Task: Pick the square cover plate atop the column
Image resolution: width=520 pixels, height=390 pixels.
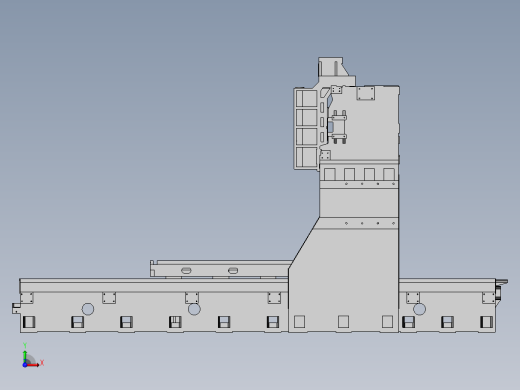Action: pyautogui.click(x=366, y=93)
